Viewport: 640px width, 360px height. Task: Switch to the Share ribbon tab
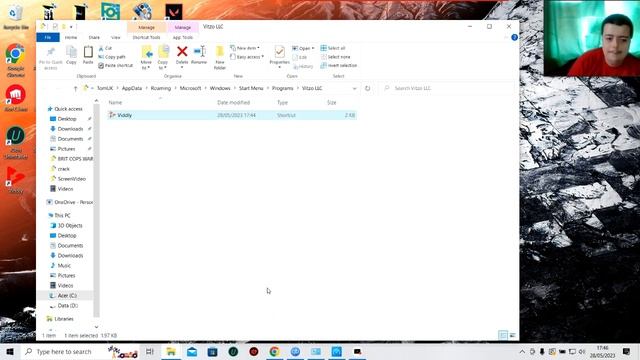(x=94, y=38)
